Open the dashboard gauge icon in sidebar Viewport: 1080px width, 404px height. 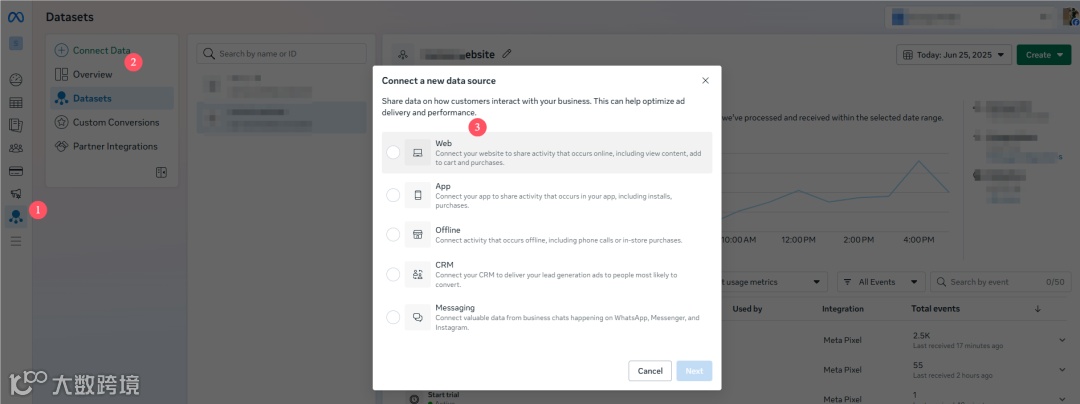point(16,79)
